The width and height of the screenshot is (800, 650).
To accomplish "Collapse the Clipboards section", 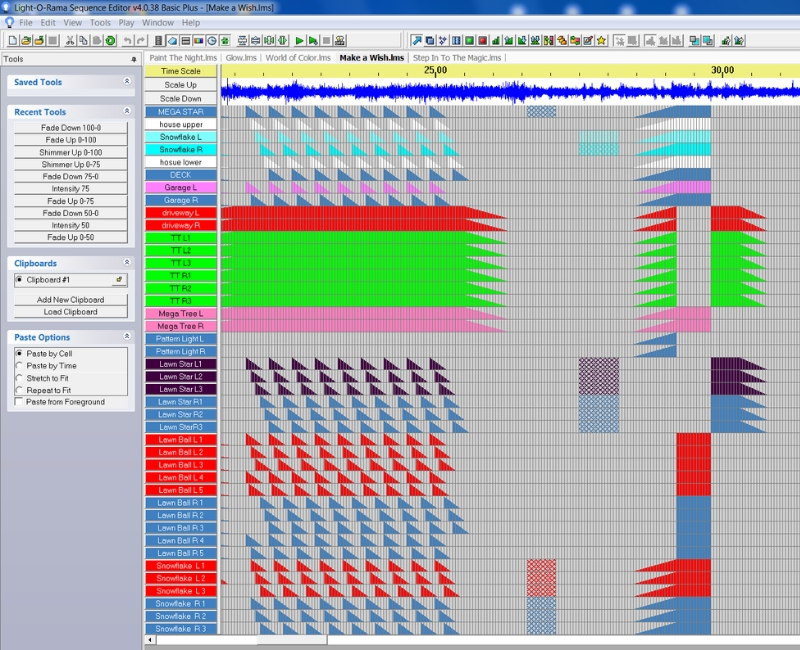I will (x=127, y=262).
